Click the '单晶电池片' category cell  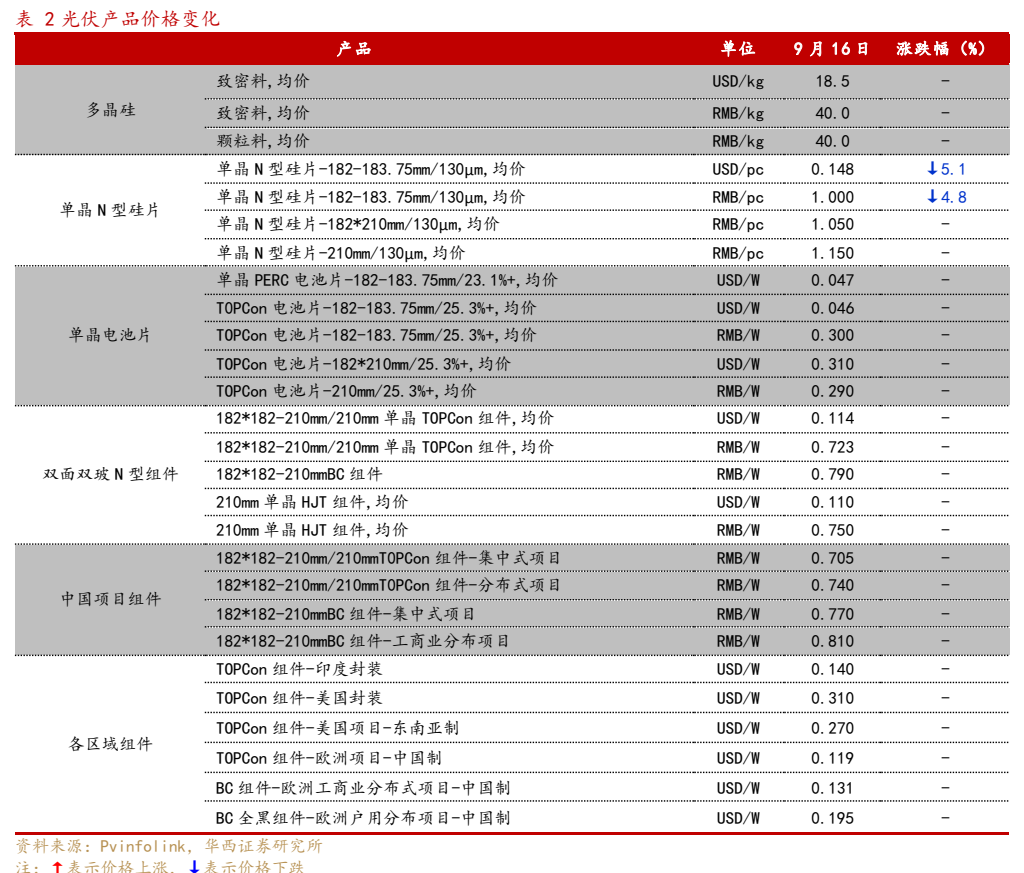(x=110, y=335)
